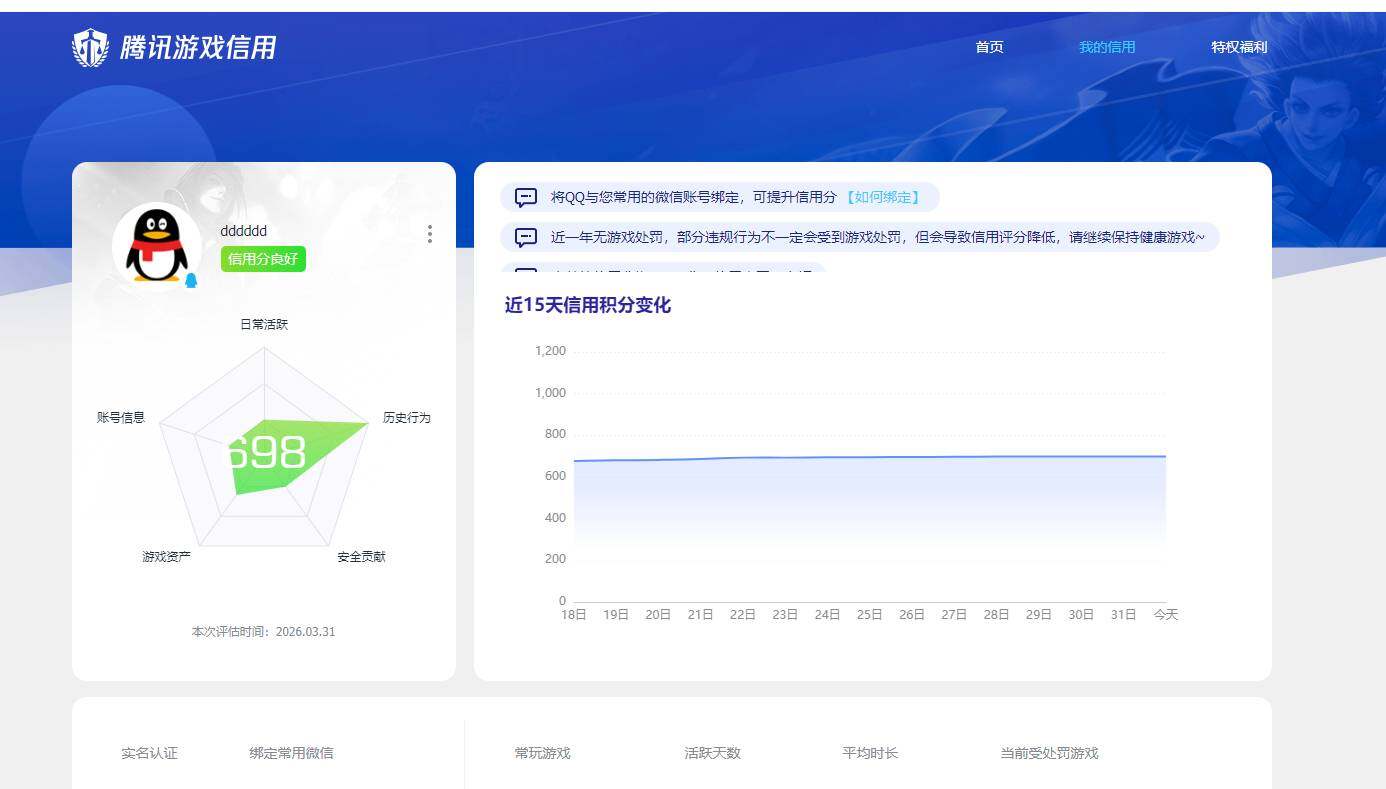Click 当前受处罚游戏 column header
Viewport: 1386px width, 789px height.
pos(1049,753)
